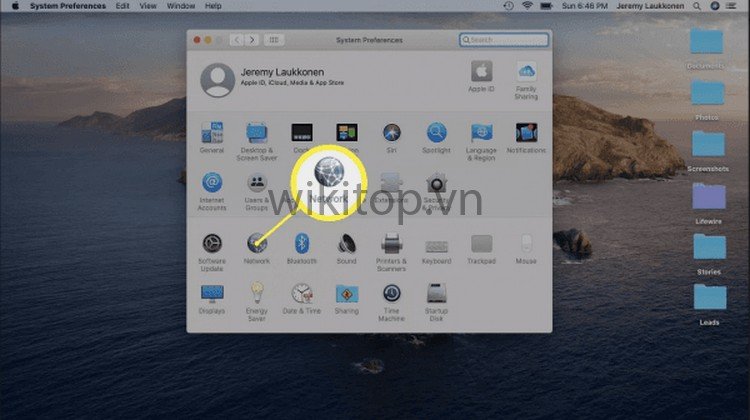Open the Window menu
The image size is (750, 420).
click(x=181, y=6)
